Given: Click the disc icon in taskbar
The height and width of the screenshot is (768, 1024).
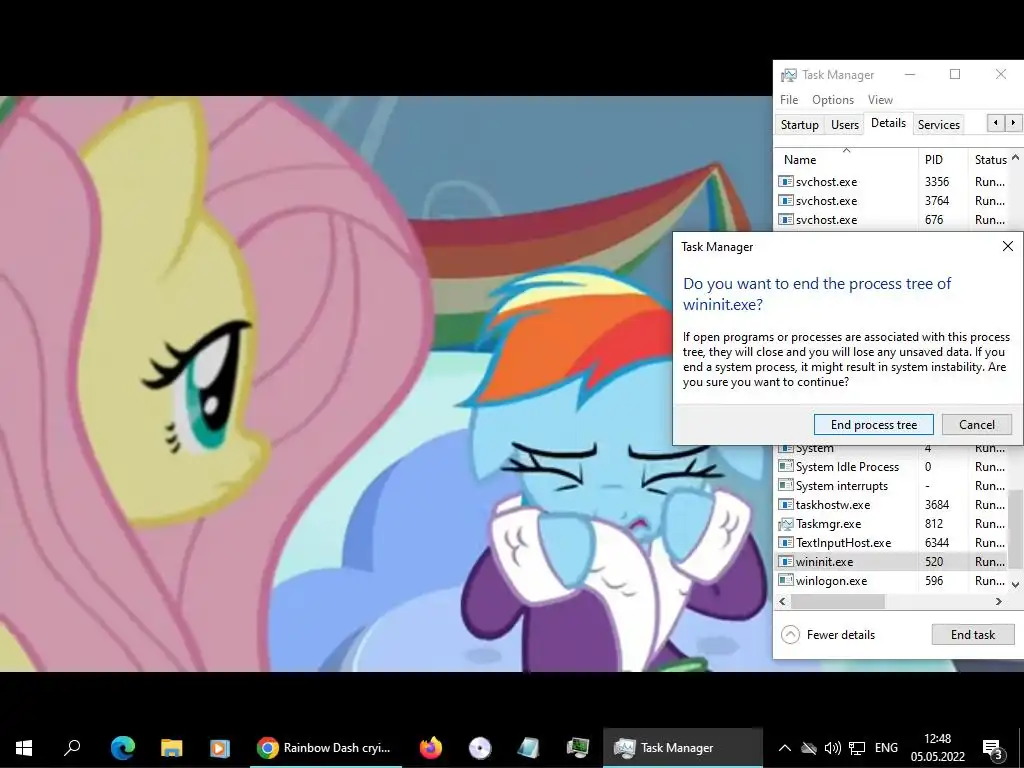Looking at the screenshot, I should coord(480,747).
